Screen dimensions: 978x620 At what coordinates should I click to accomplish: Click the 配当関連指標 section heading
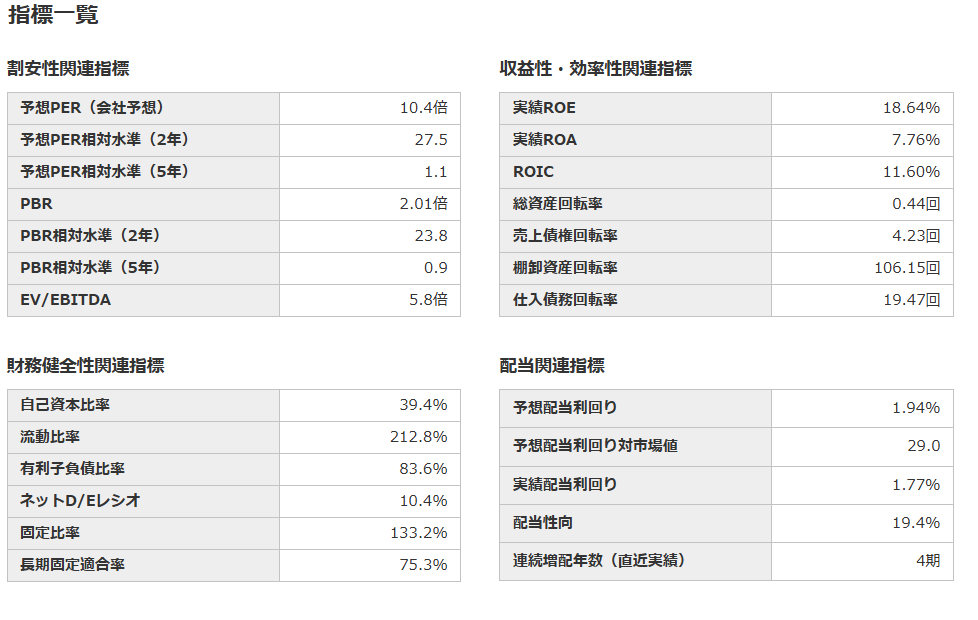point(552,366)
